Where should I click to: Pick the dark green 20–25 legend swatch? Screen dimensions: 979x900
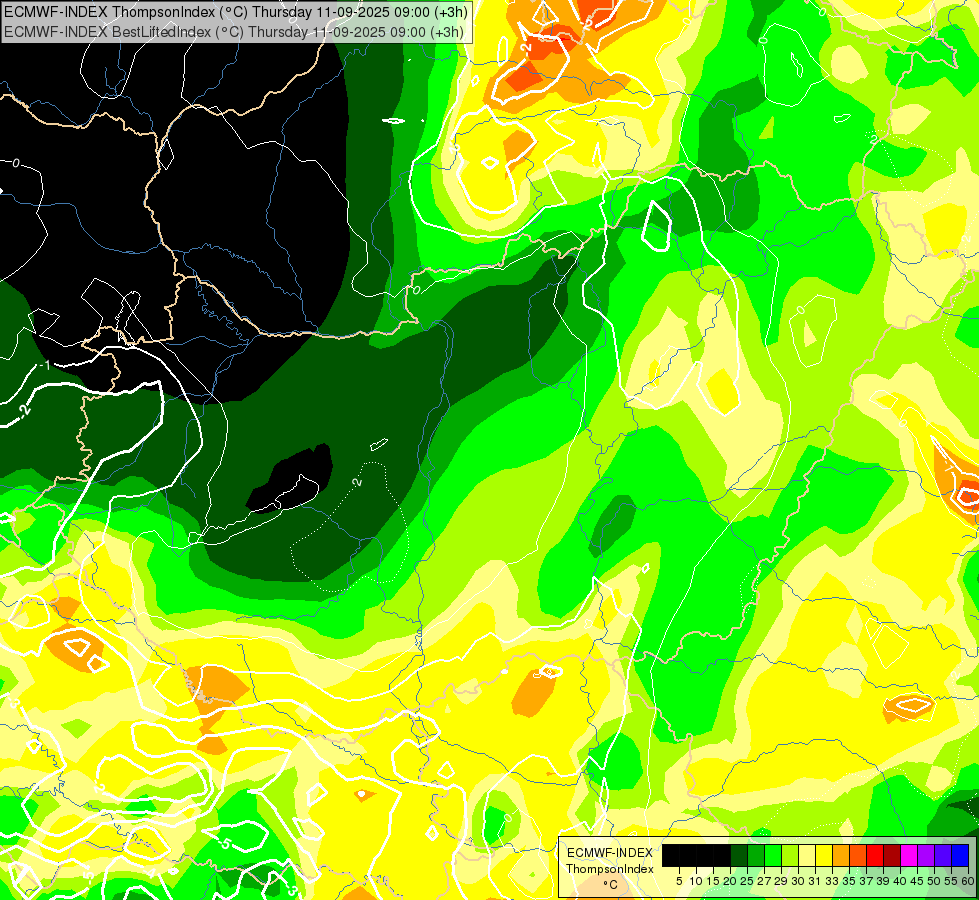[739, 856]
